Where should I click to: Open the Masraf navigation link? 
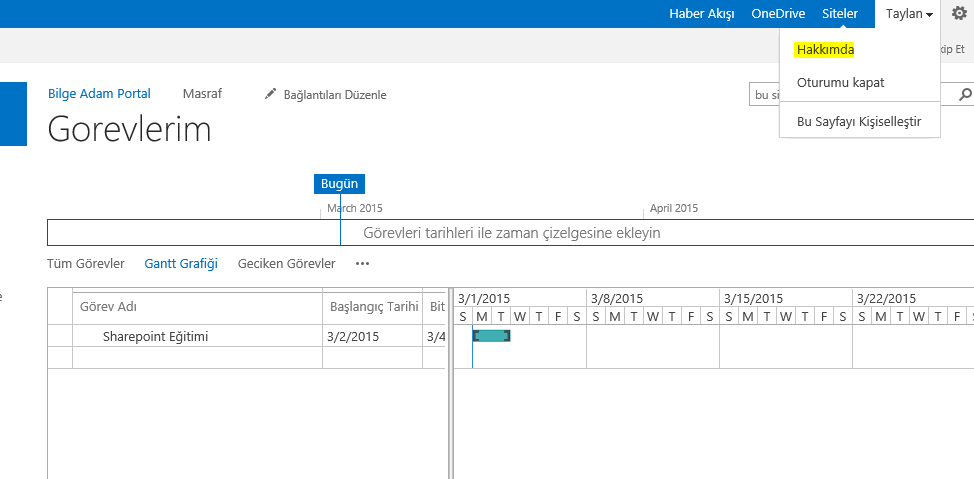[x=202, y=94]
